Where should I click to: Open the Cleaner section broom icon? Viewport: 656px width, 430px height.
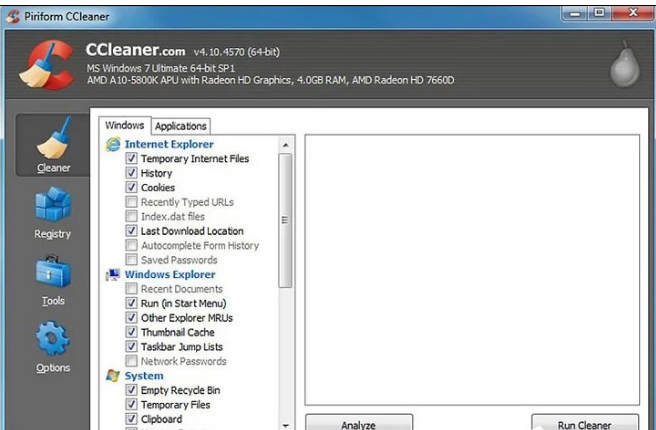(54, 138)
